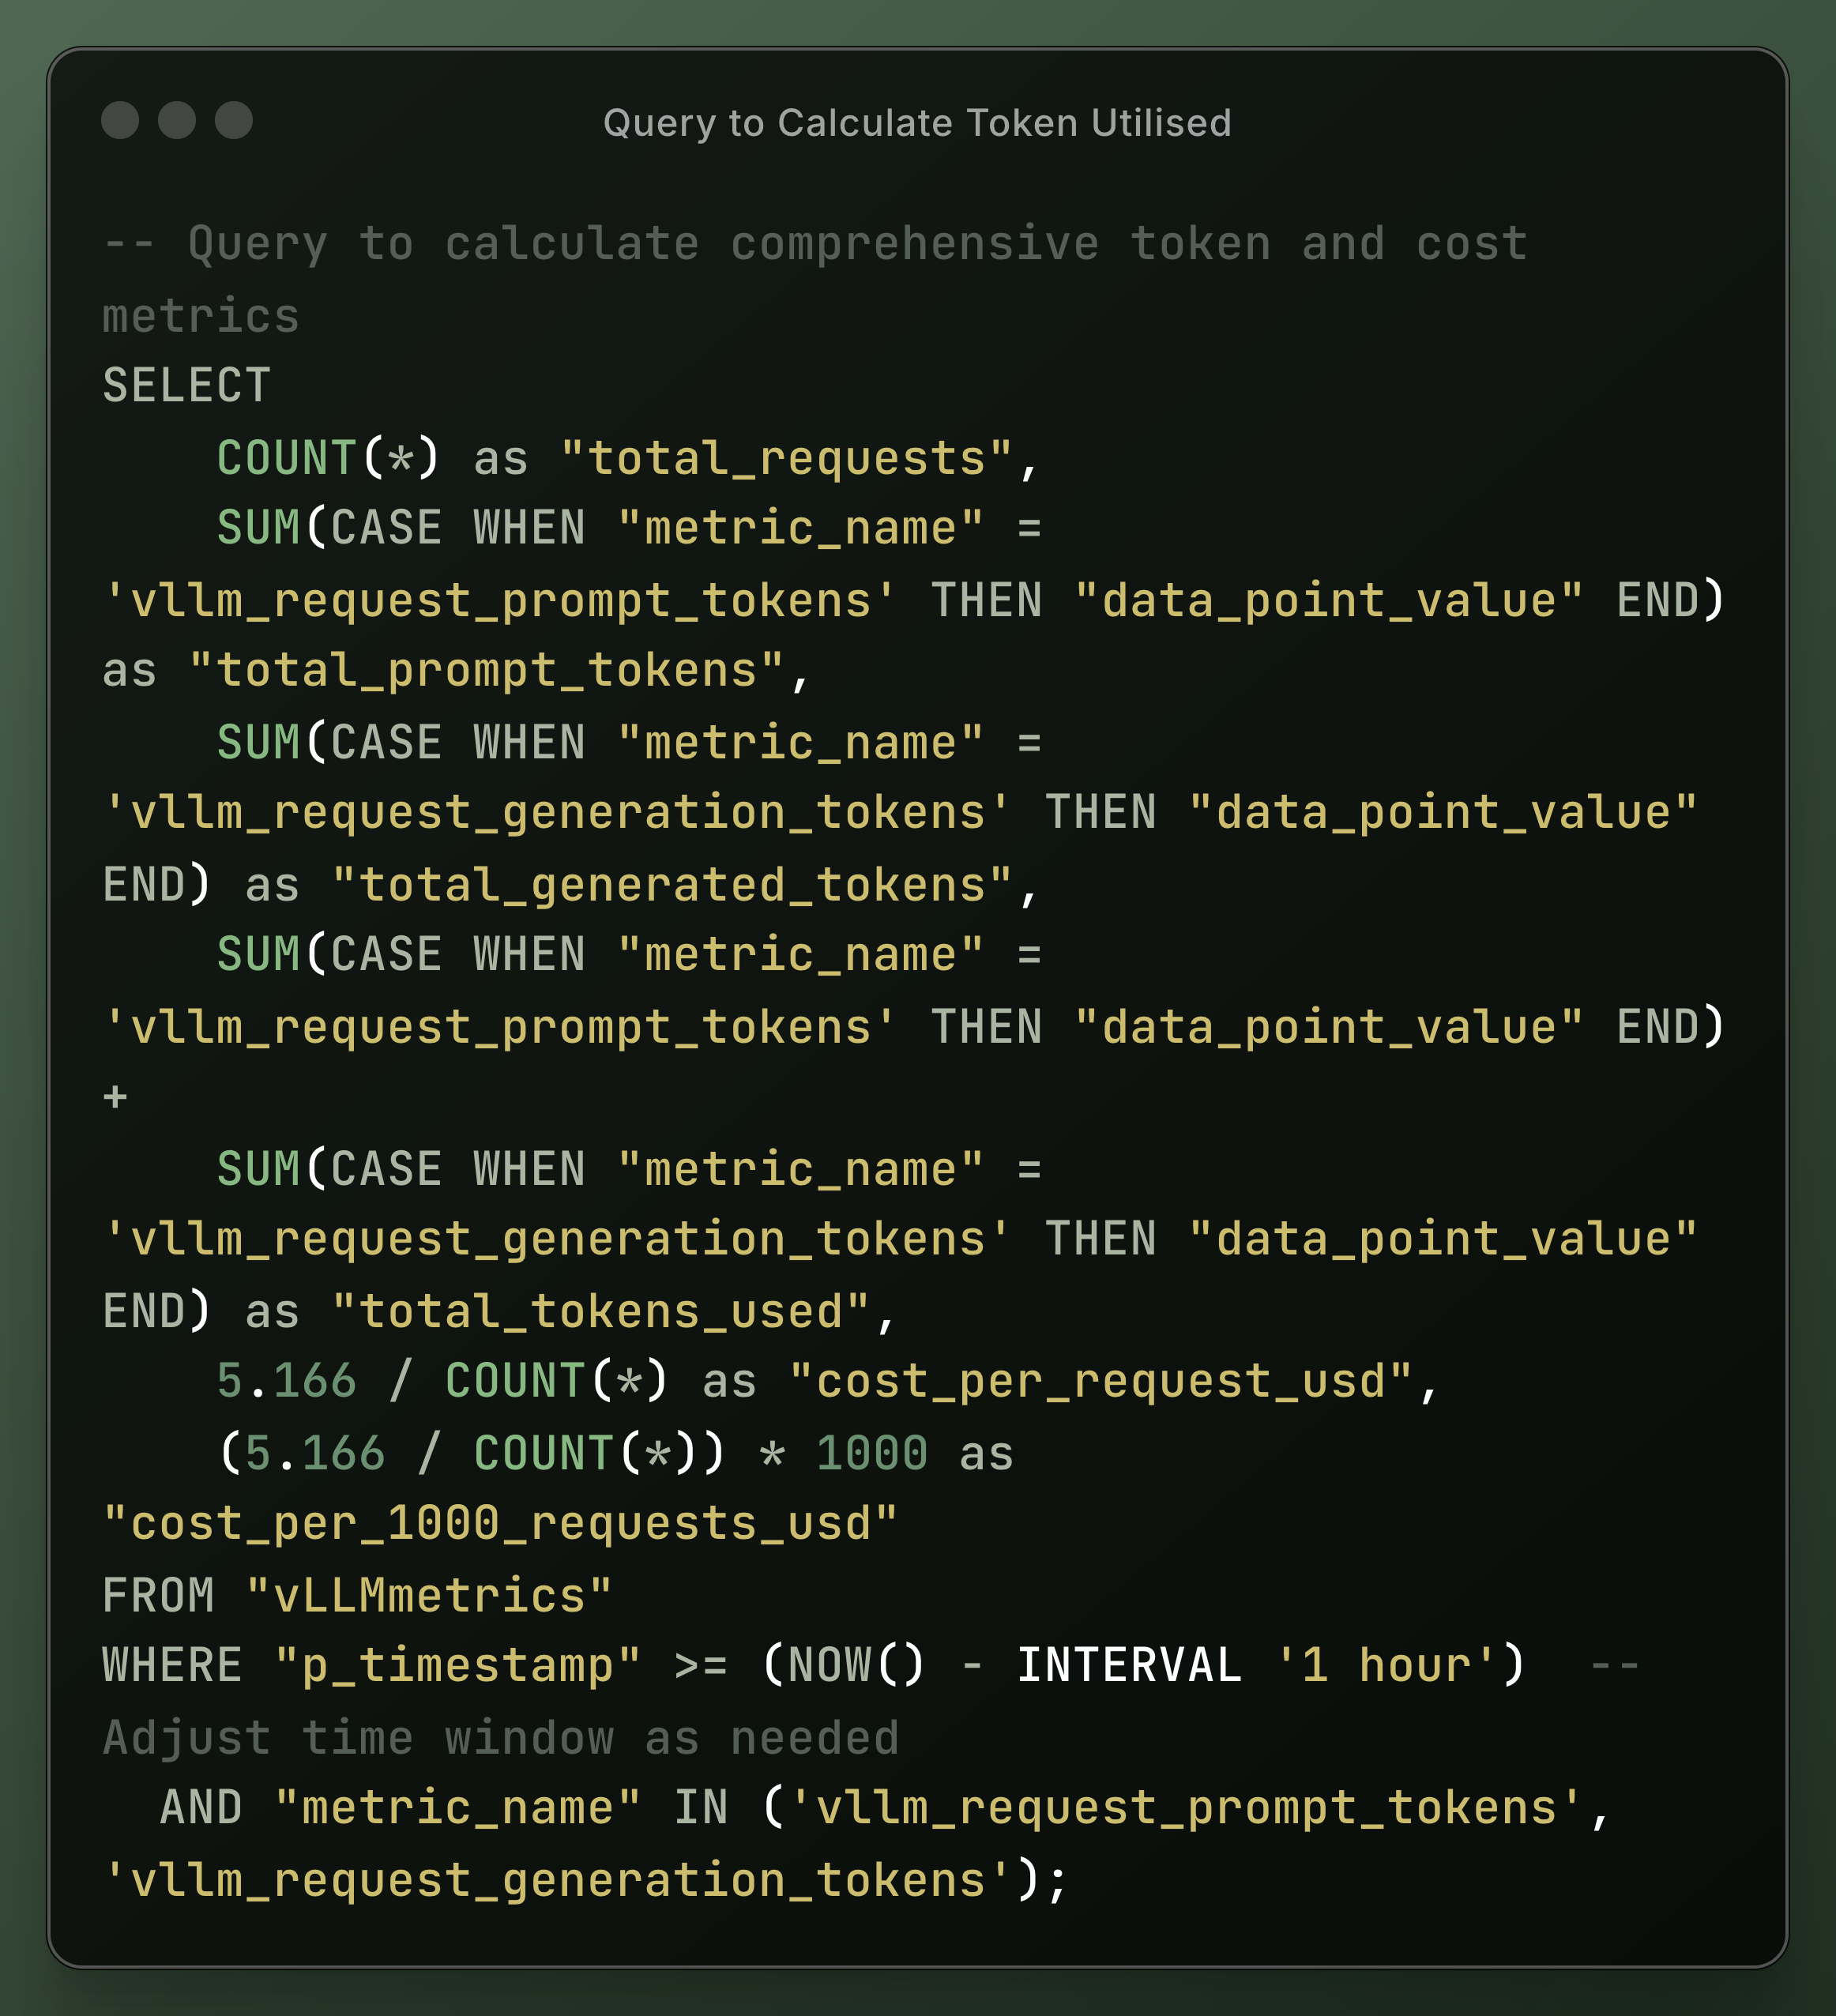Click the "total_generated_tokens" alias
Screen dimensions: 1836x2016
point(672,885)
